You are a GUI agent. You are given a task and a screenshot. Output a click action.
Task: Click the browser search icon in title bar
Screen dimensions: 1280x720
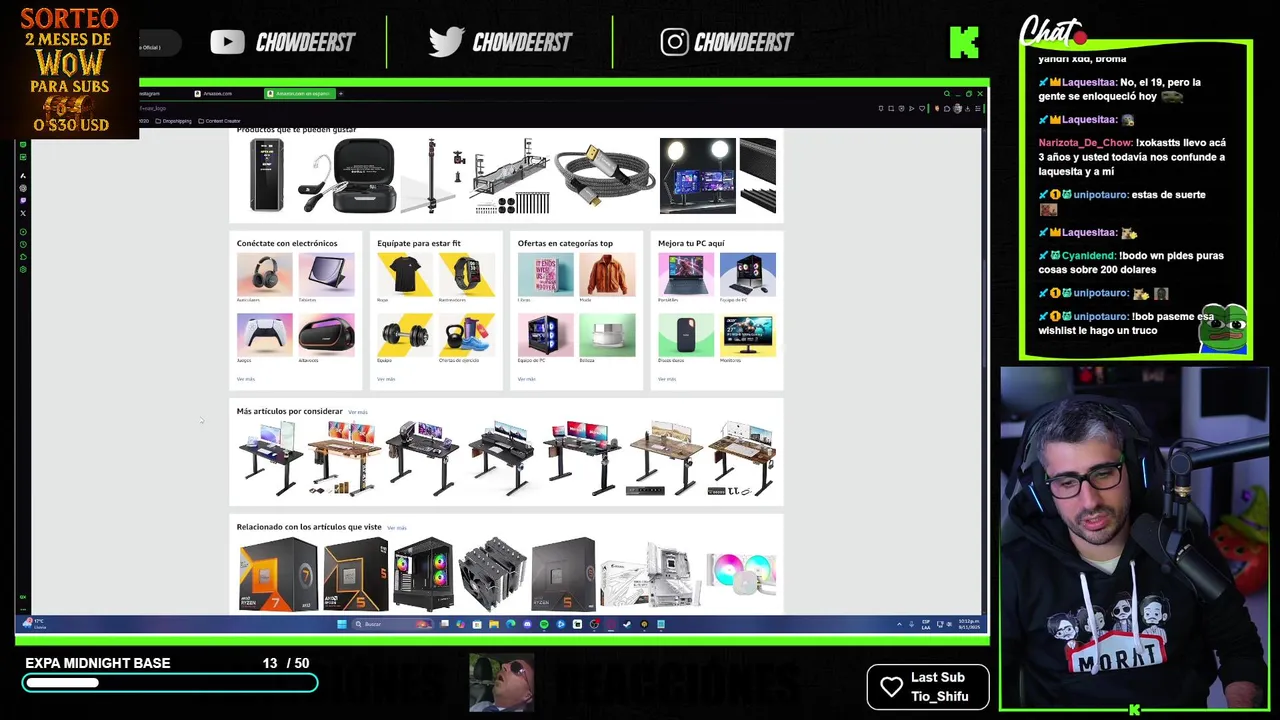pyautogui.click(x=947, y=93)
